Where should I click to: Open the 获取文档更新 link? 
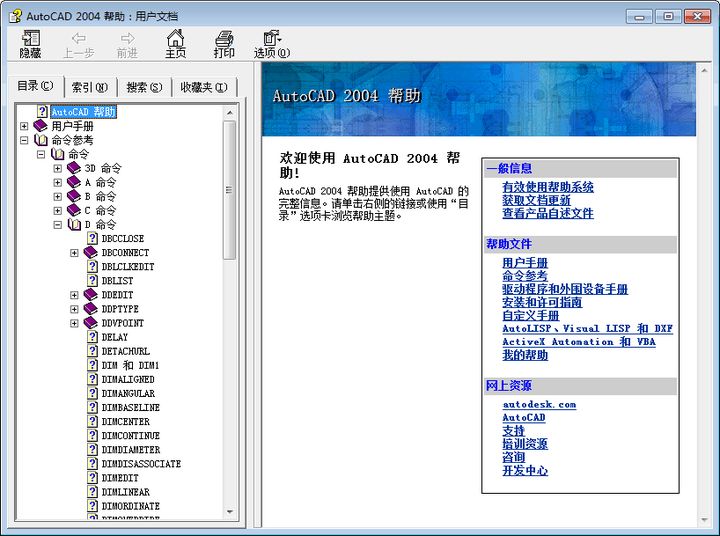536,200
